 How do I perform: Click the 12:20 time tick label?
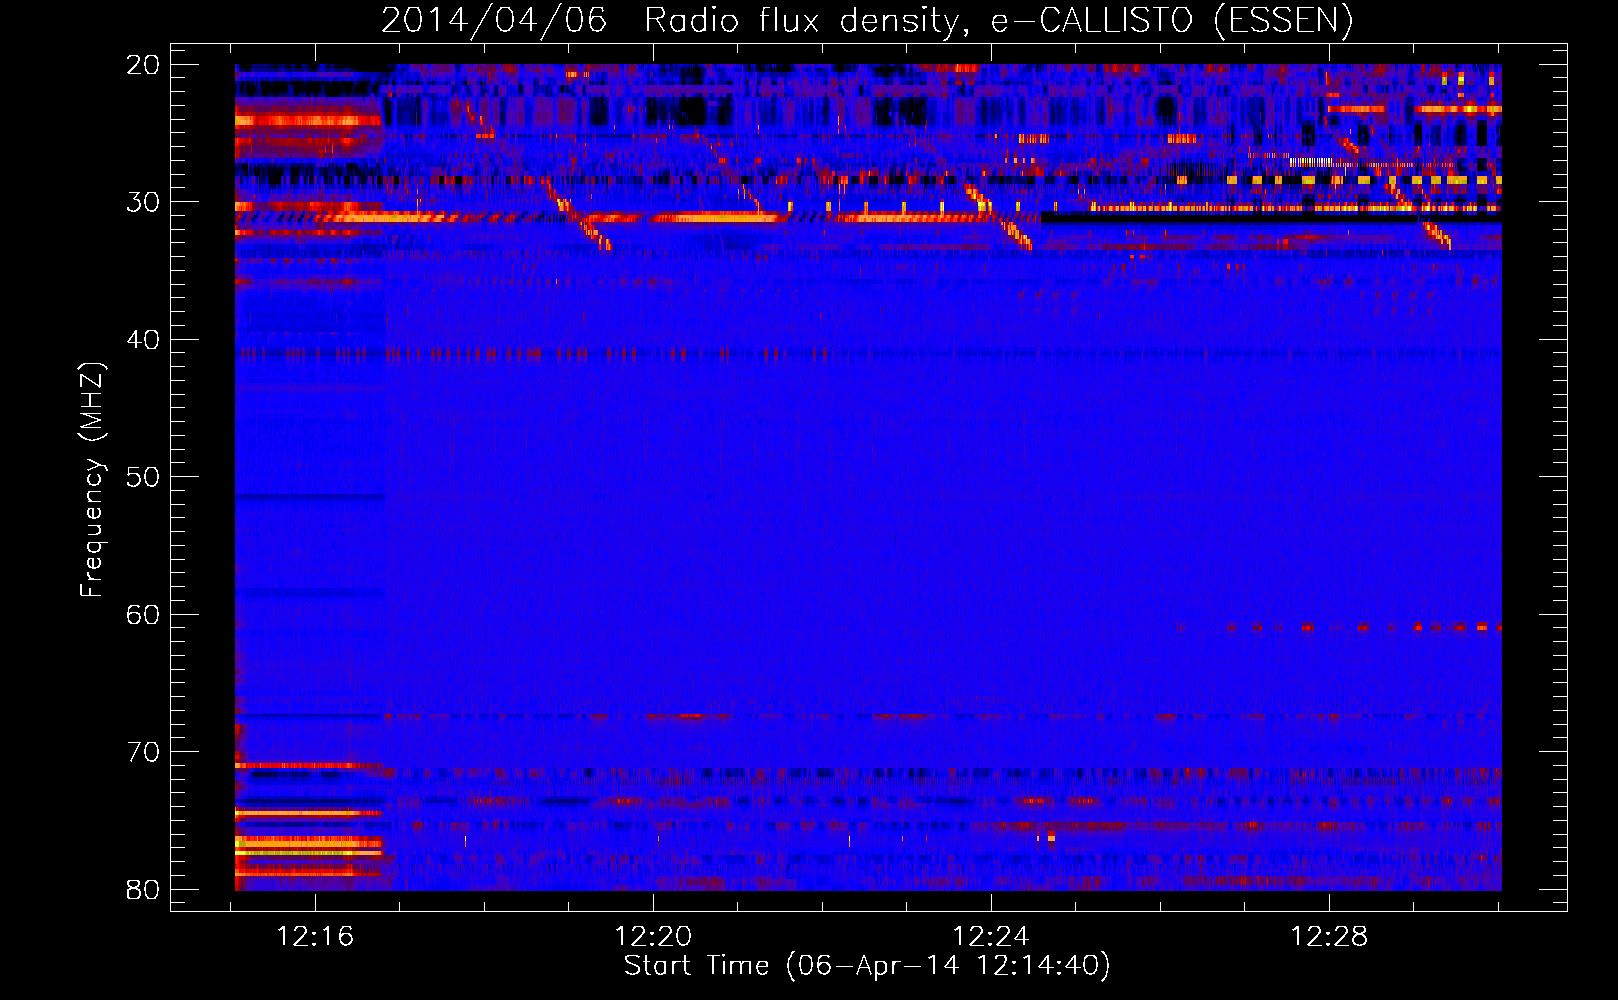pos(653,937)
